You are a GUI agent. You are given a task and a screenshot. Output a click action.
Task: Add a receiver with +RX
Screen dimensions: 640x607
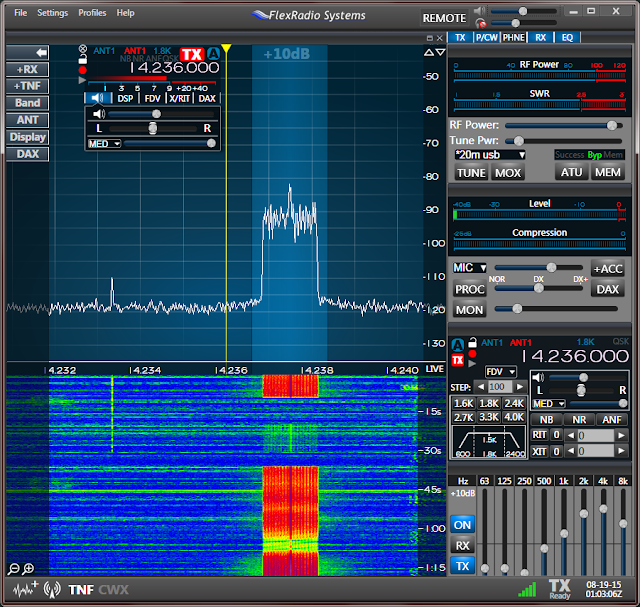point(27,69)
